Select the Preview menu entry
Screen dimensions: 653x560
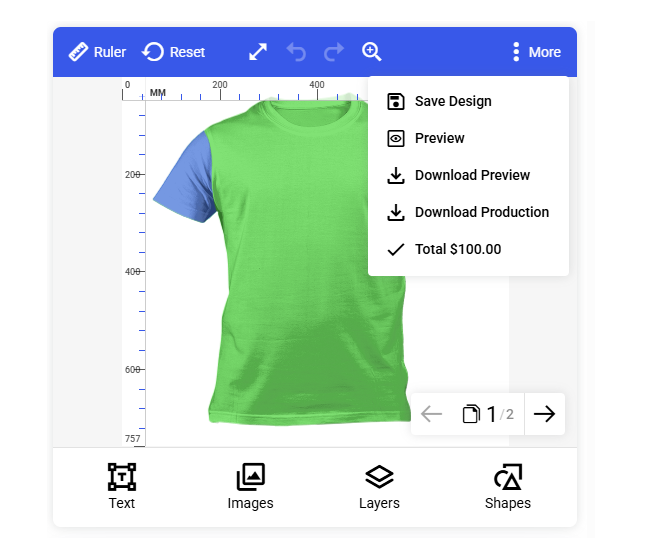[x=469, y=138]
